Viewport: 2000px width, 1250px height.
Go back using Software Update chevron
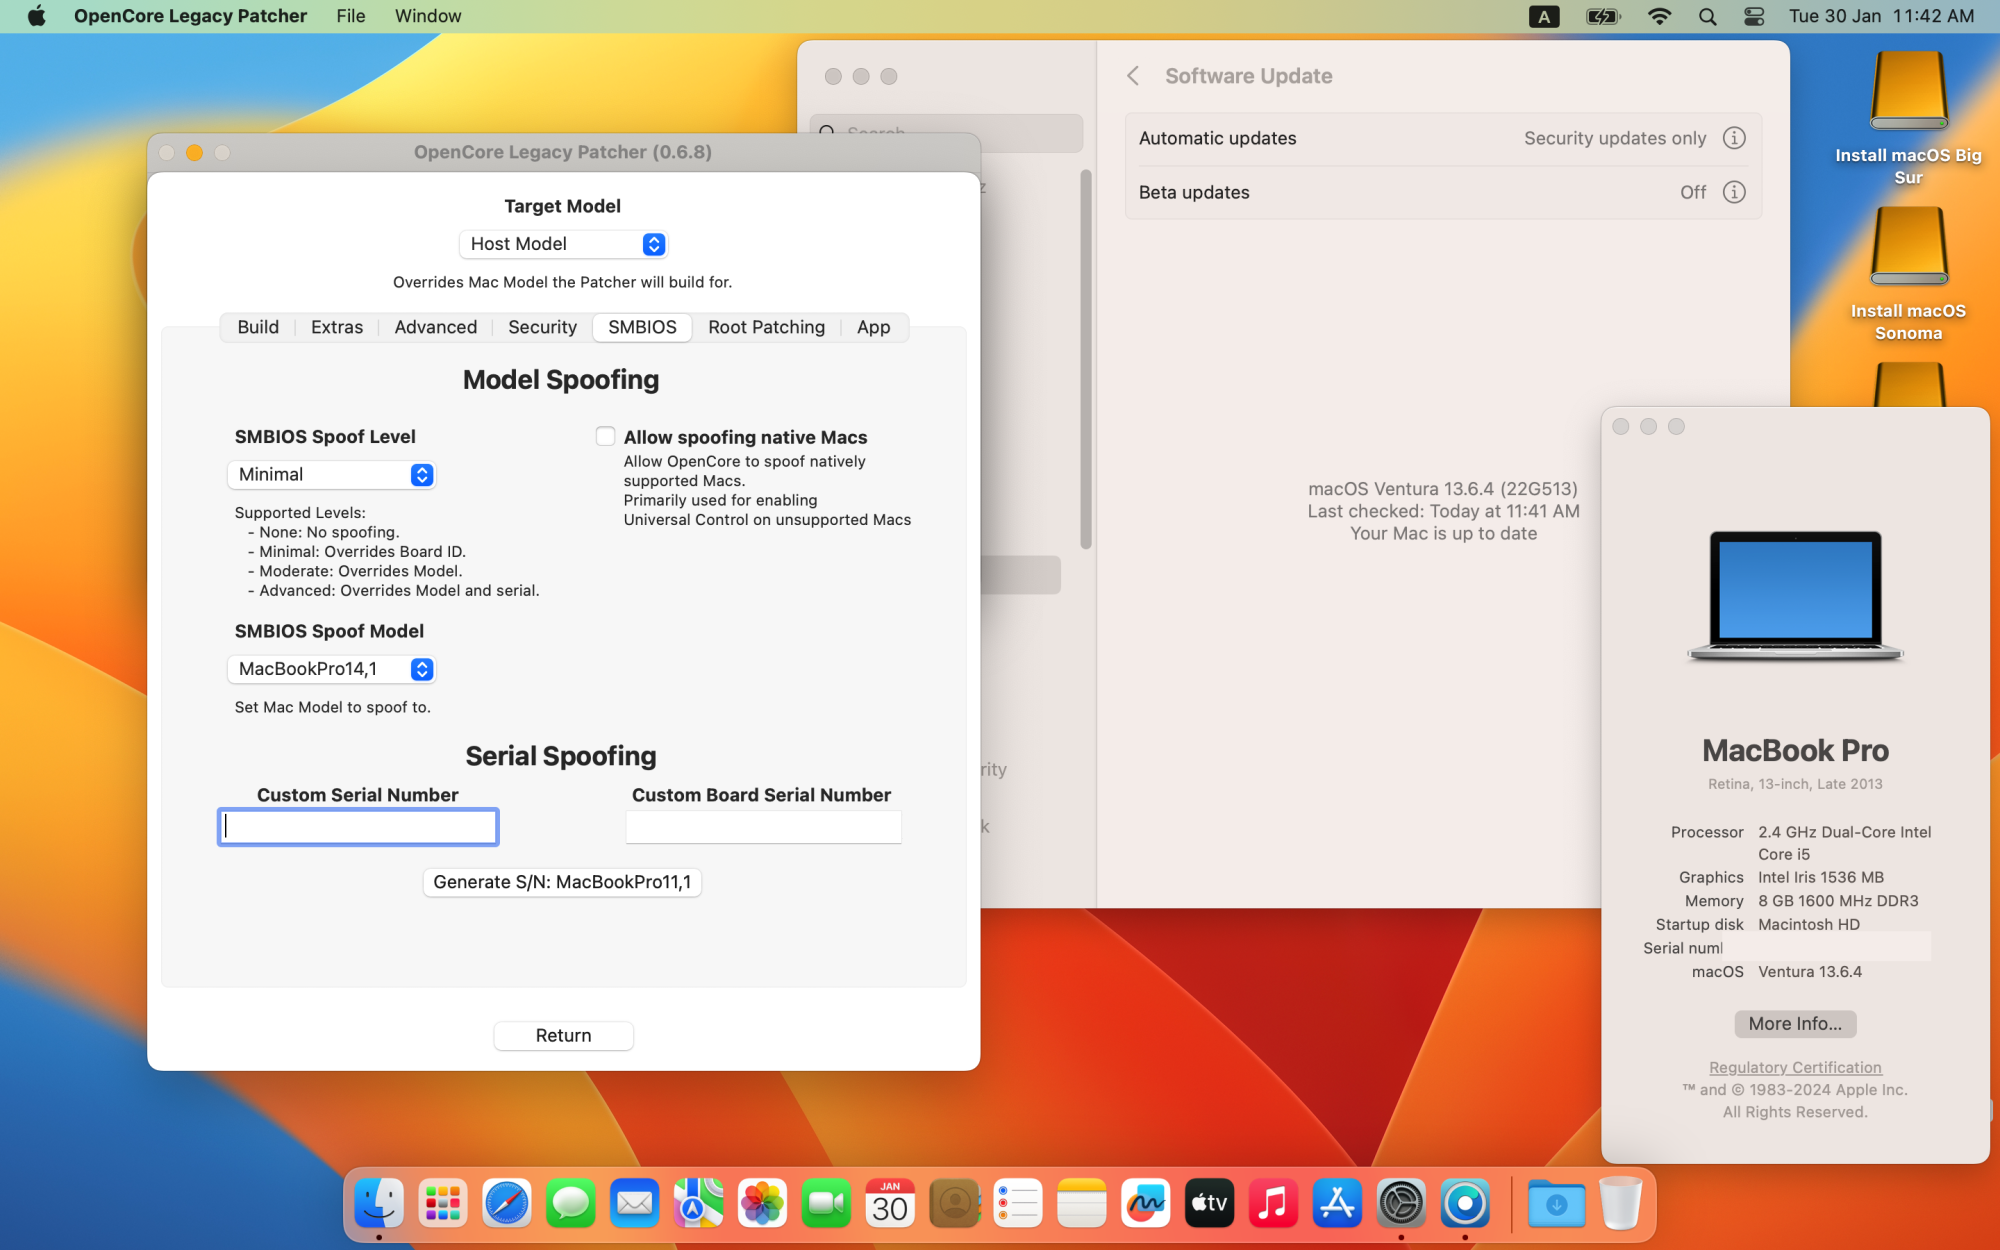(1133, 76)
